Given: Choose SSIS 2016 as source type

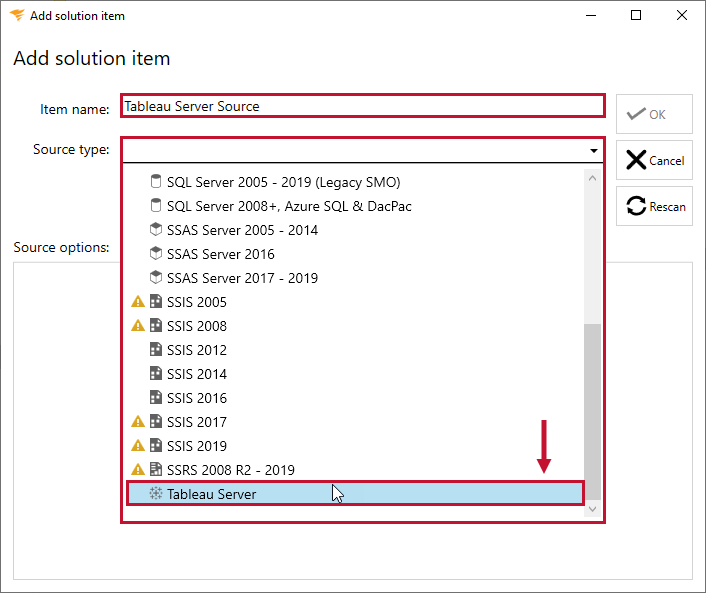Looking at the screenshot, I should pos(355,398).
